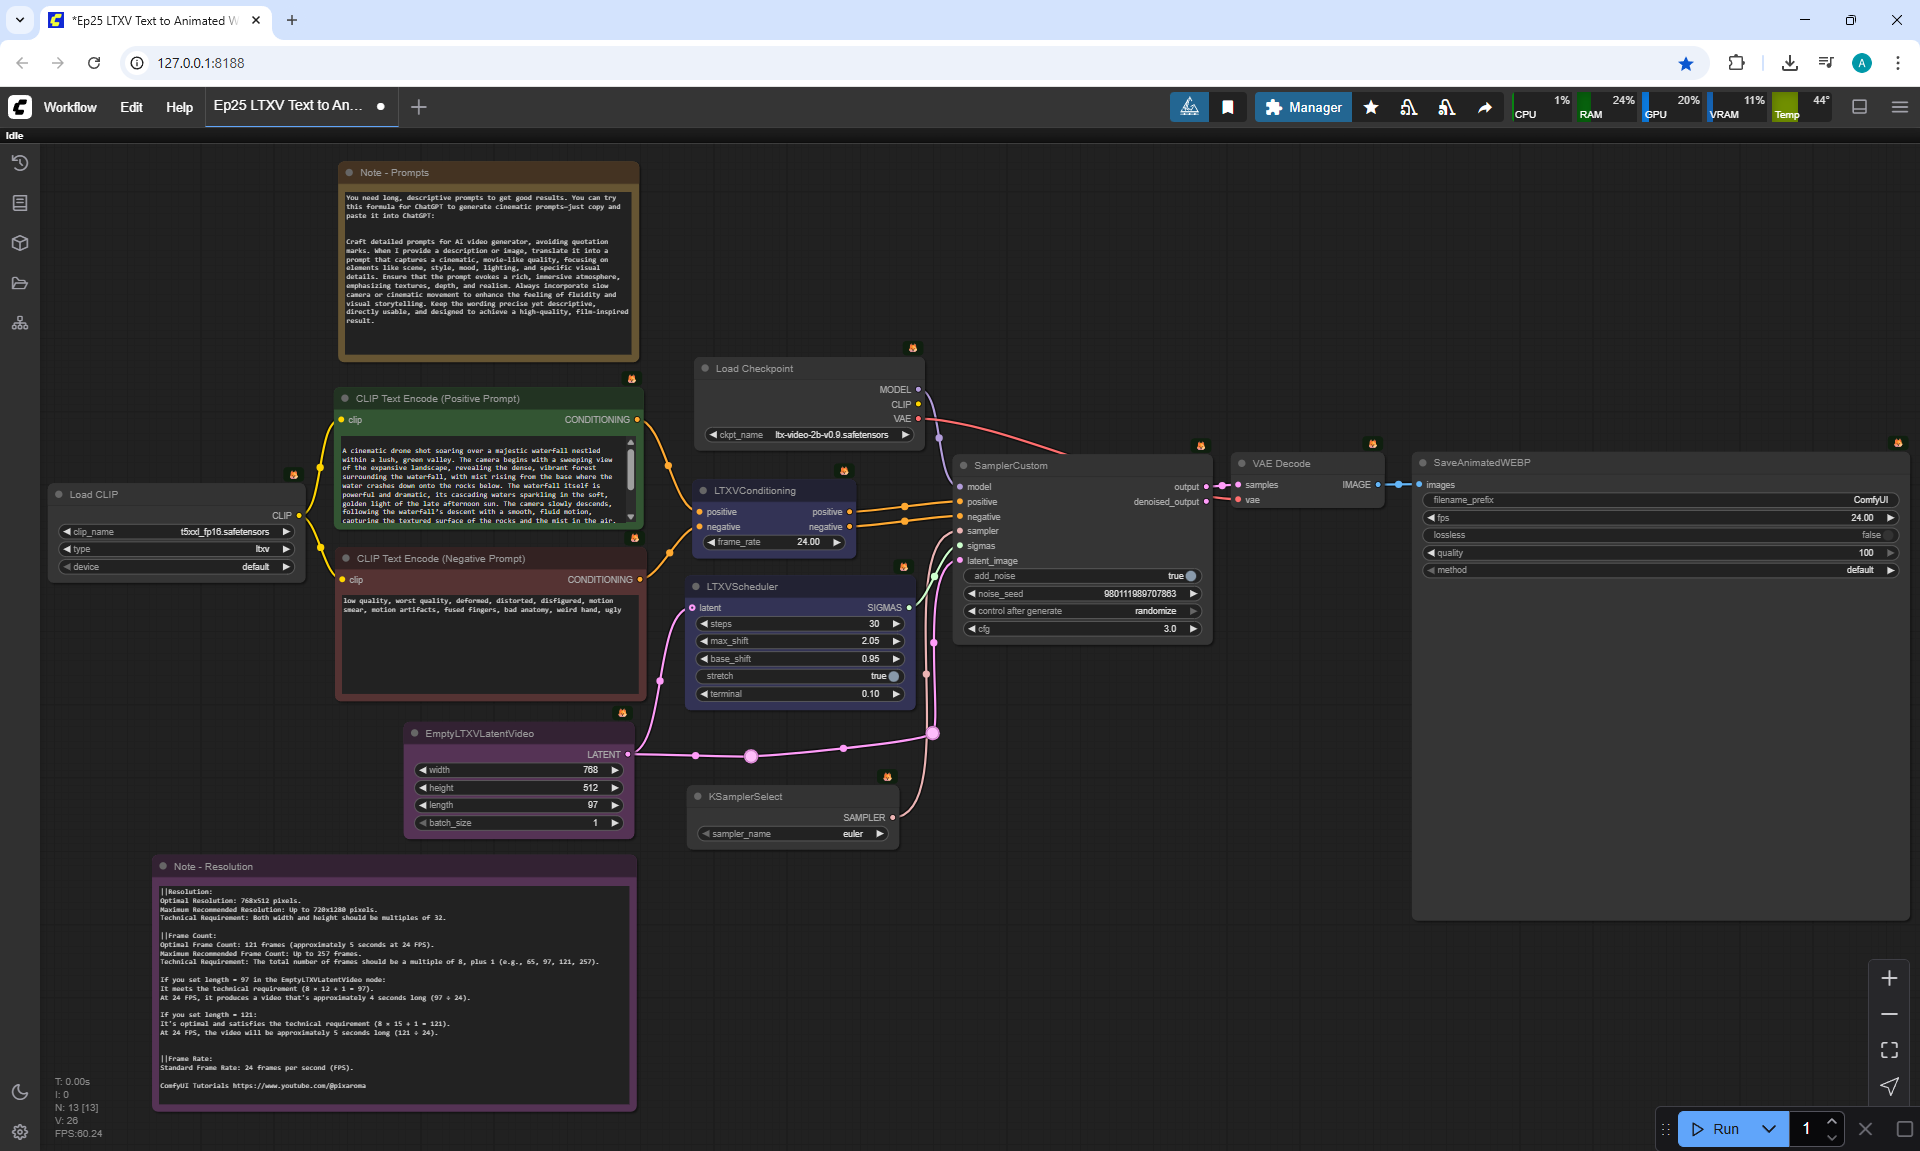
Task: Open the Help menu
Action: (179, 107)
